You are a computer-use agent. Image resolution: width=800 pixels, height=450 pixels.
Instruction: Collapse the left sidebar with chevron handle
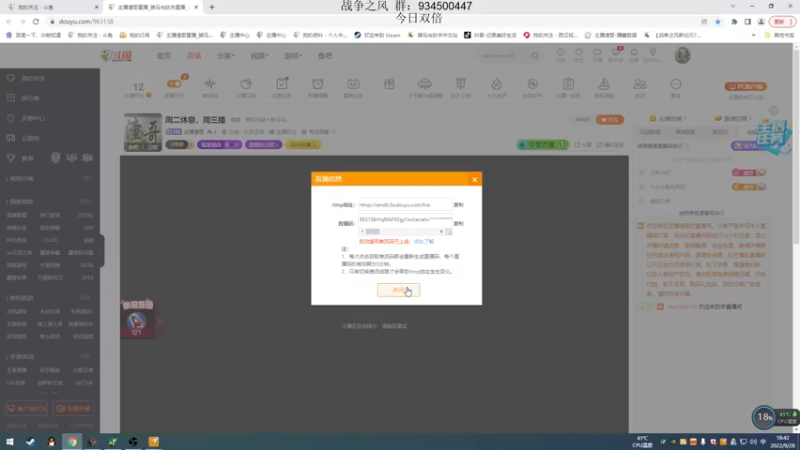tap(102, 251)
